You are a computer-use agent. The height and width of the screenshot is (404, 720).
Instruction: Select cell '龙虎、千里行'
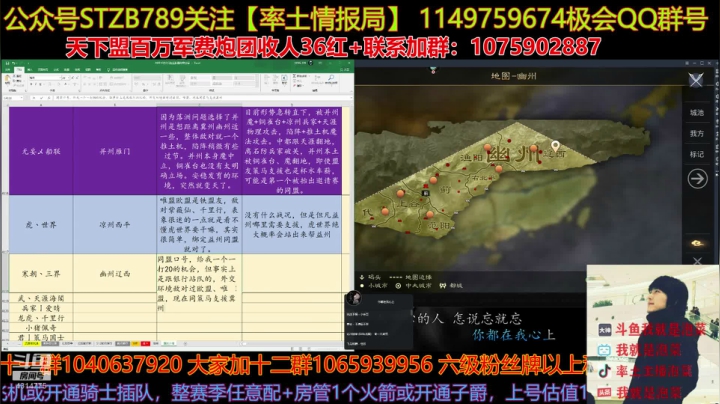tap(41, 318)
